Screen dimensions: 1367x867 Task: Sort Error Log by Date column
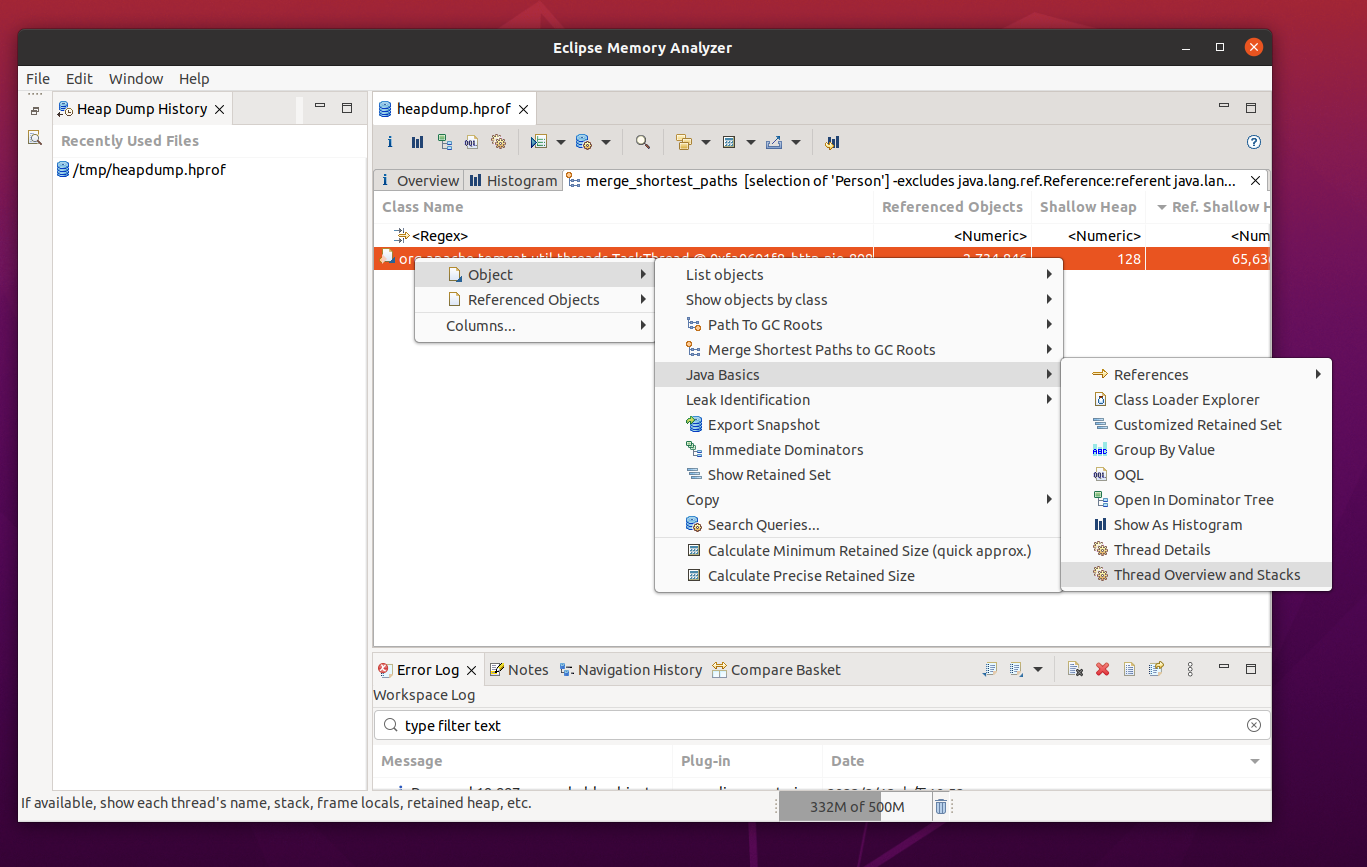pos(1046,761)
